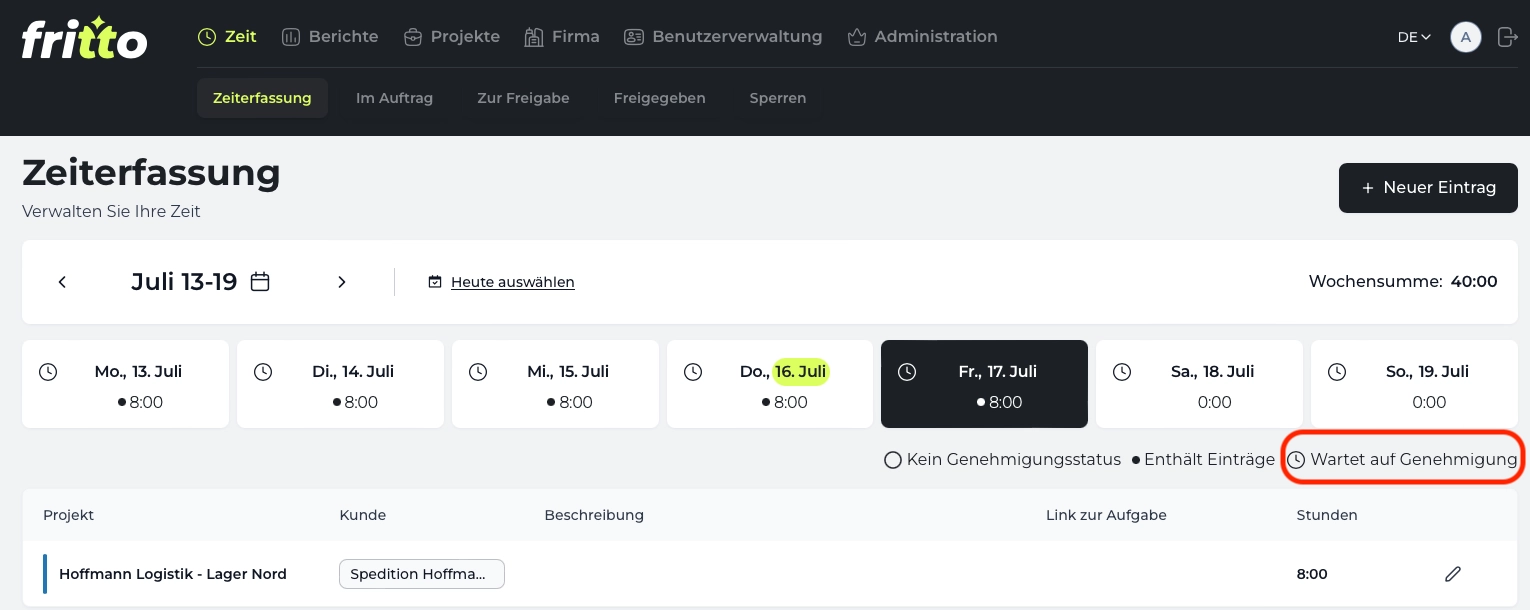Click the clock icon on Mi., 15. Juli card
Image resolution: width=1530 pixels, height=610 pixels.
478,372
